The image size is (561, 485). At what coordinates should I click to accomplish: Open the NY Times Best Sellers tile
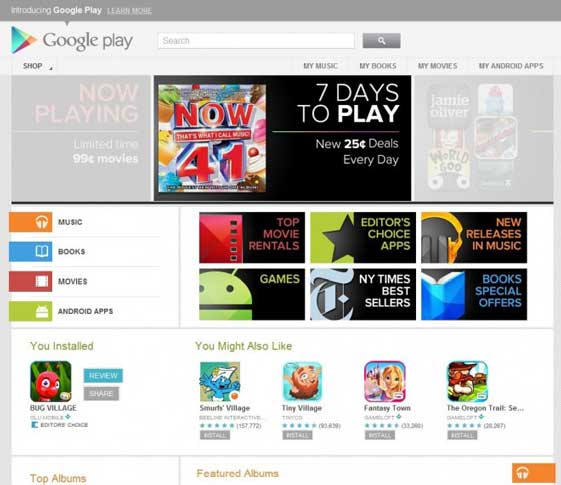coord(363,294)
